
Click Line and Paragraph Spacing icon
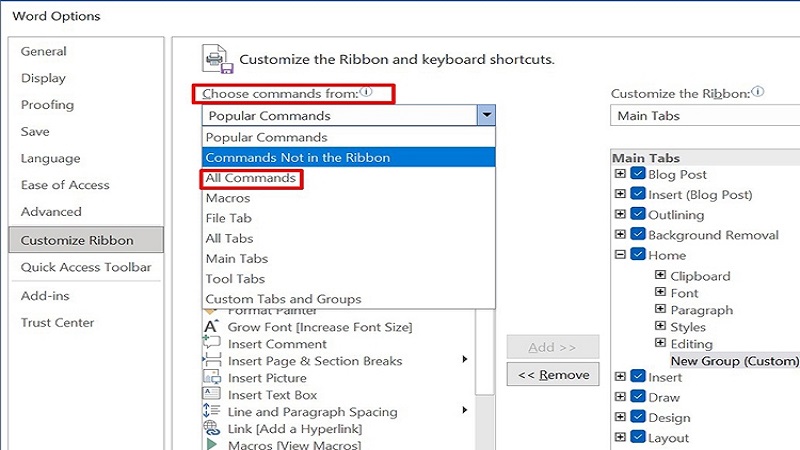[211, 412]
